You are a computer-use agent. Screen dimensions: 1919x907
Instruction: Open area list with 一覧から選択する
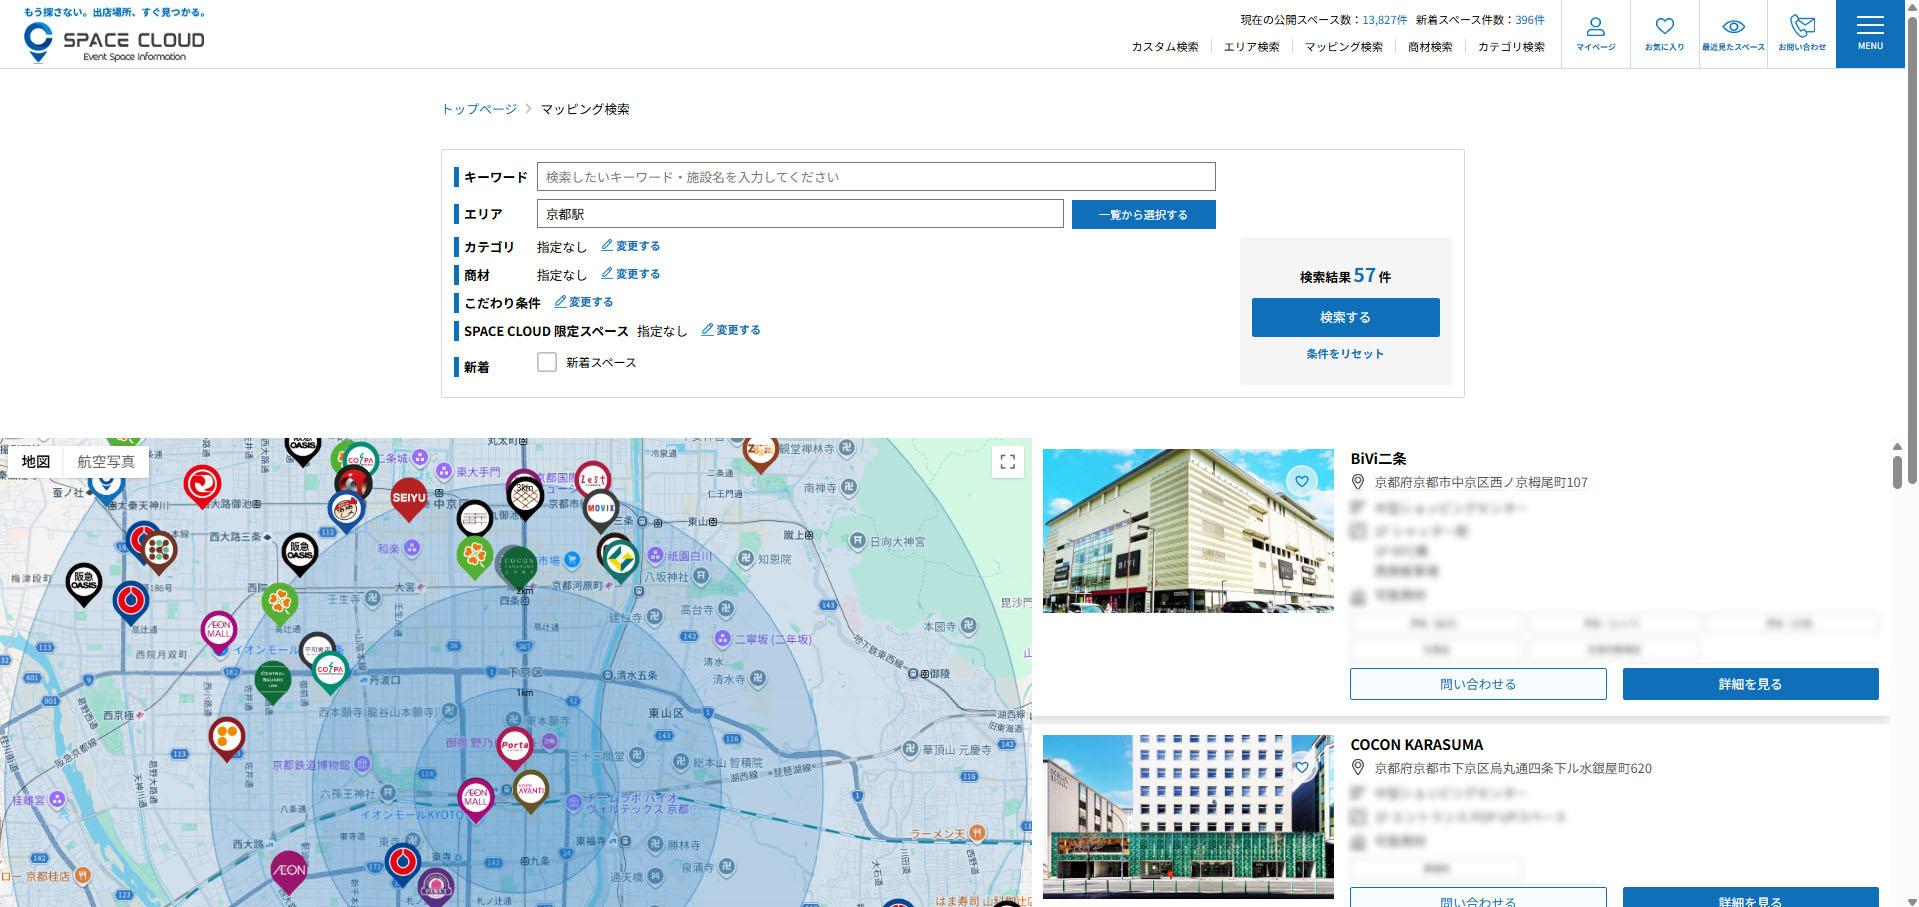1143,214
